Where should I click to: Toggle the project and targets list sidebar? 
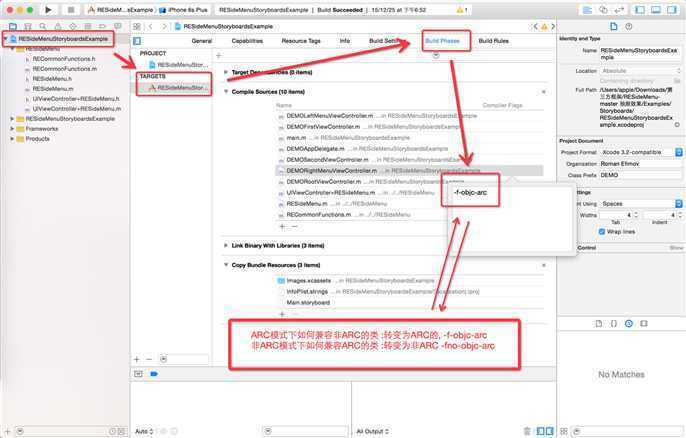point(137,41)
